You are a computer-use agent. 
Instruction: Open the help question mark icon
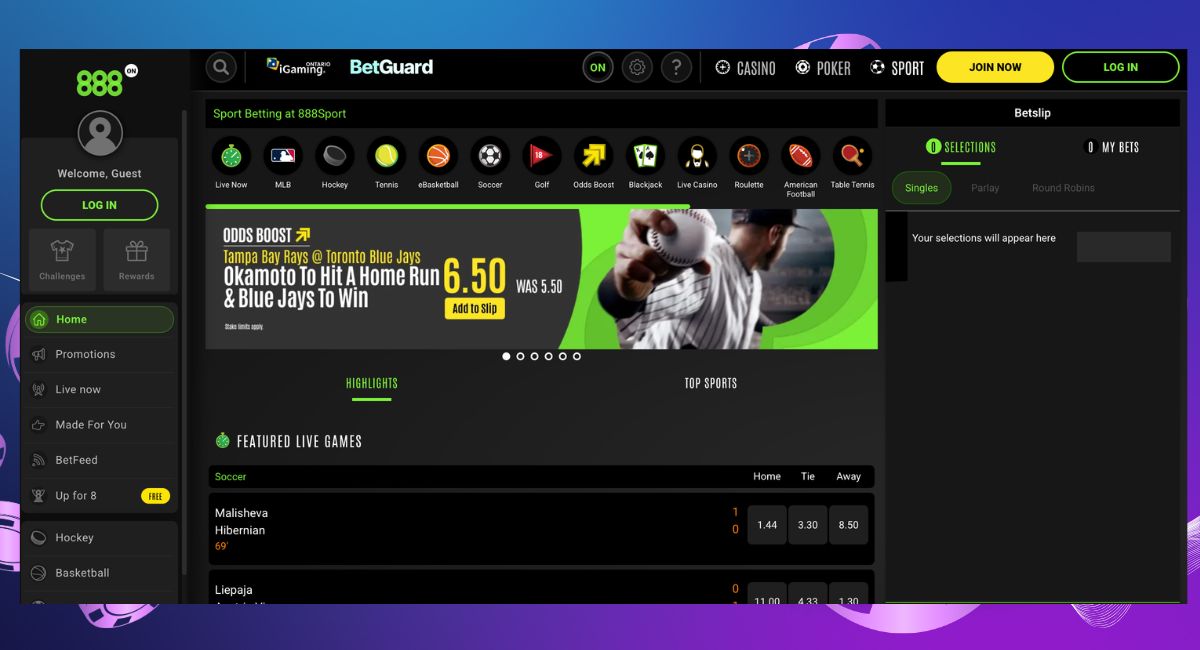pos(676,68)
